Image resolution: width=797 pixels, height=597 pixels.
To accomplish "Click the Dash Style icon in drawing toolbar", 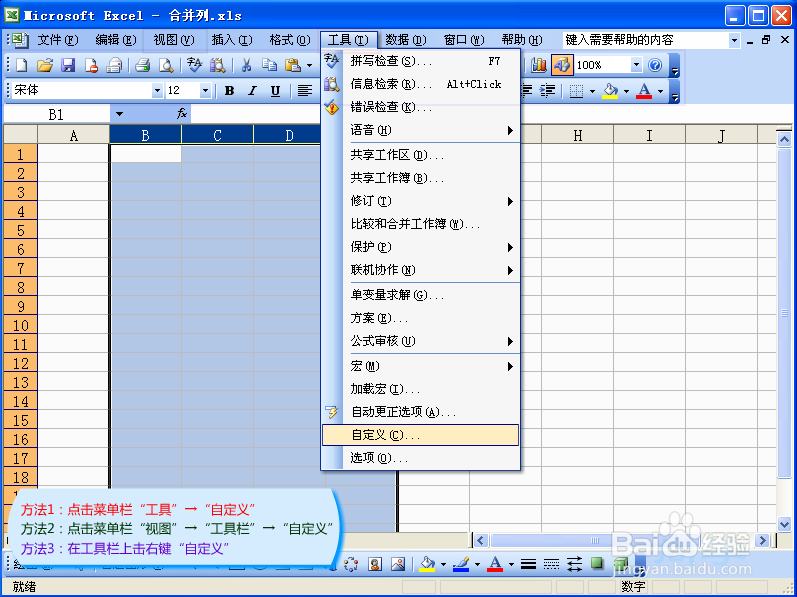I will click(551, 563).
